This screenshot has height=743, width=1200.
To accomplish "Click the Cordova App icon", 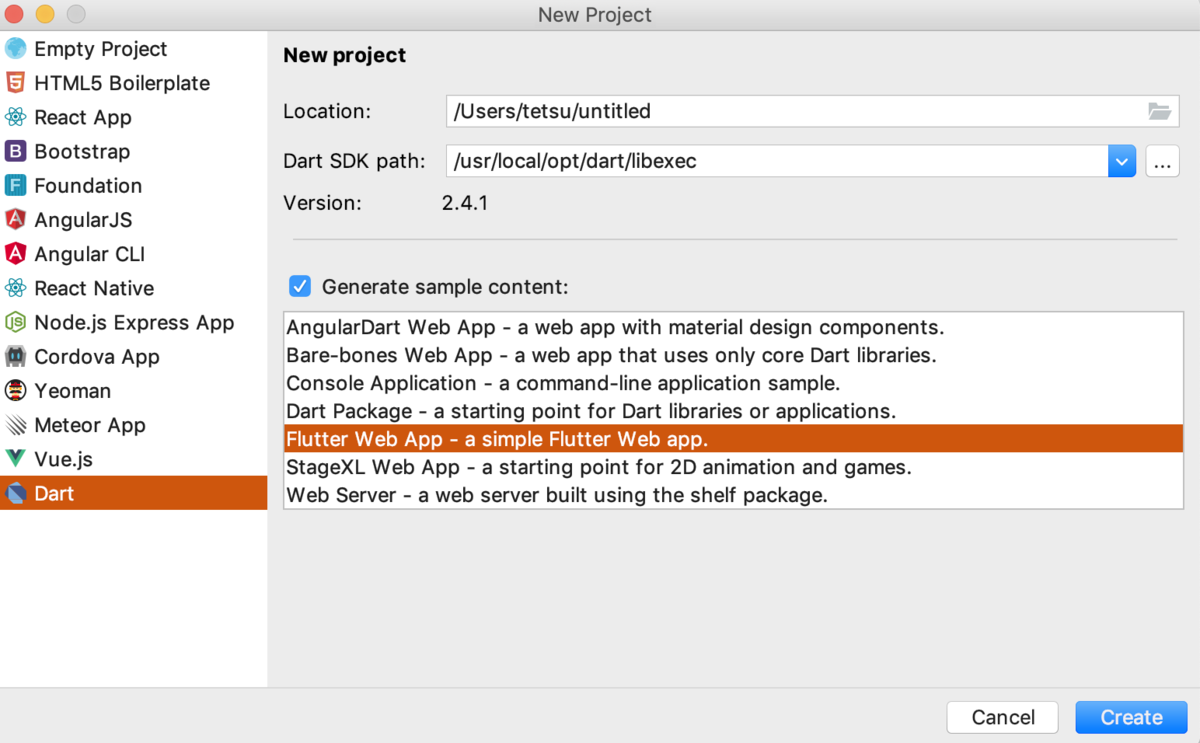I will tap(15, 357).
